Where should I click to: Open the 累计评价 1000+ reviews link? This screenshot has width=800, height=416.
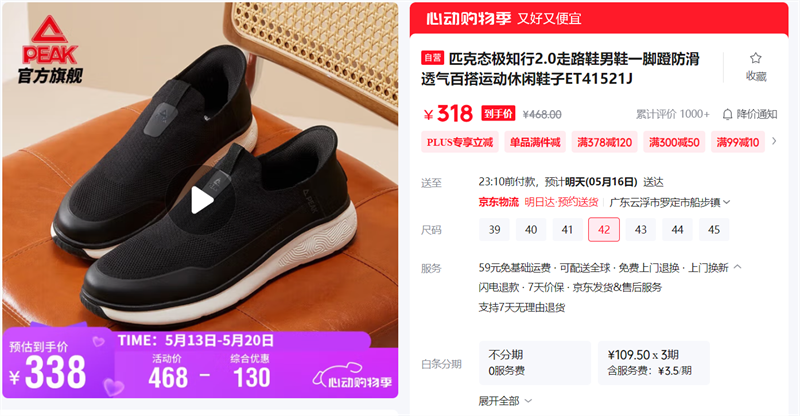pos(672,114)
